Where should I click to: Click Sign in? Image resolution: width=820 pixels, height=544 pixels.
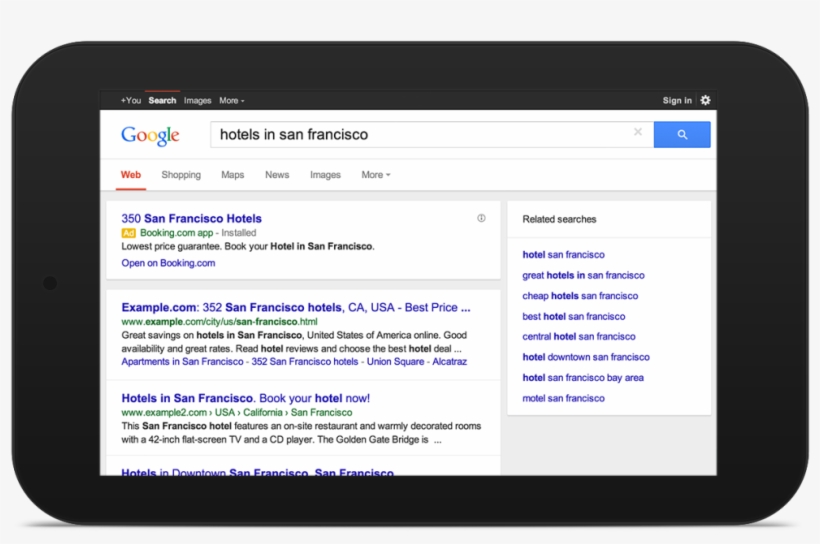[x=677, y=101]
